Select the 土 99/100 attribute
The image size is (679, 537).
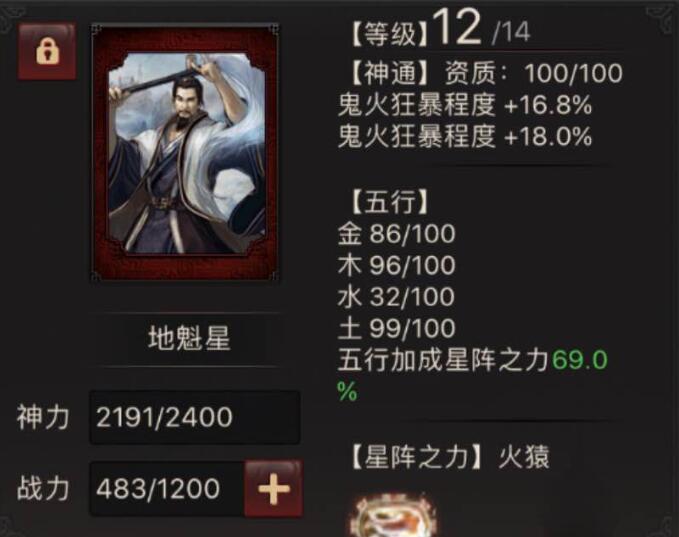pos(396,328)
